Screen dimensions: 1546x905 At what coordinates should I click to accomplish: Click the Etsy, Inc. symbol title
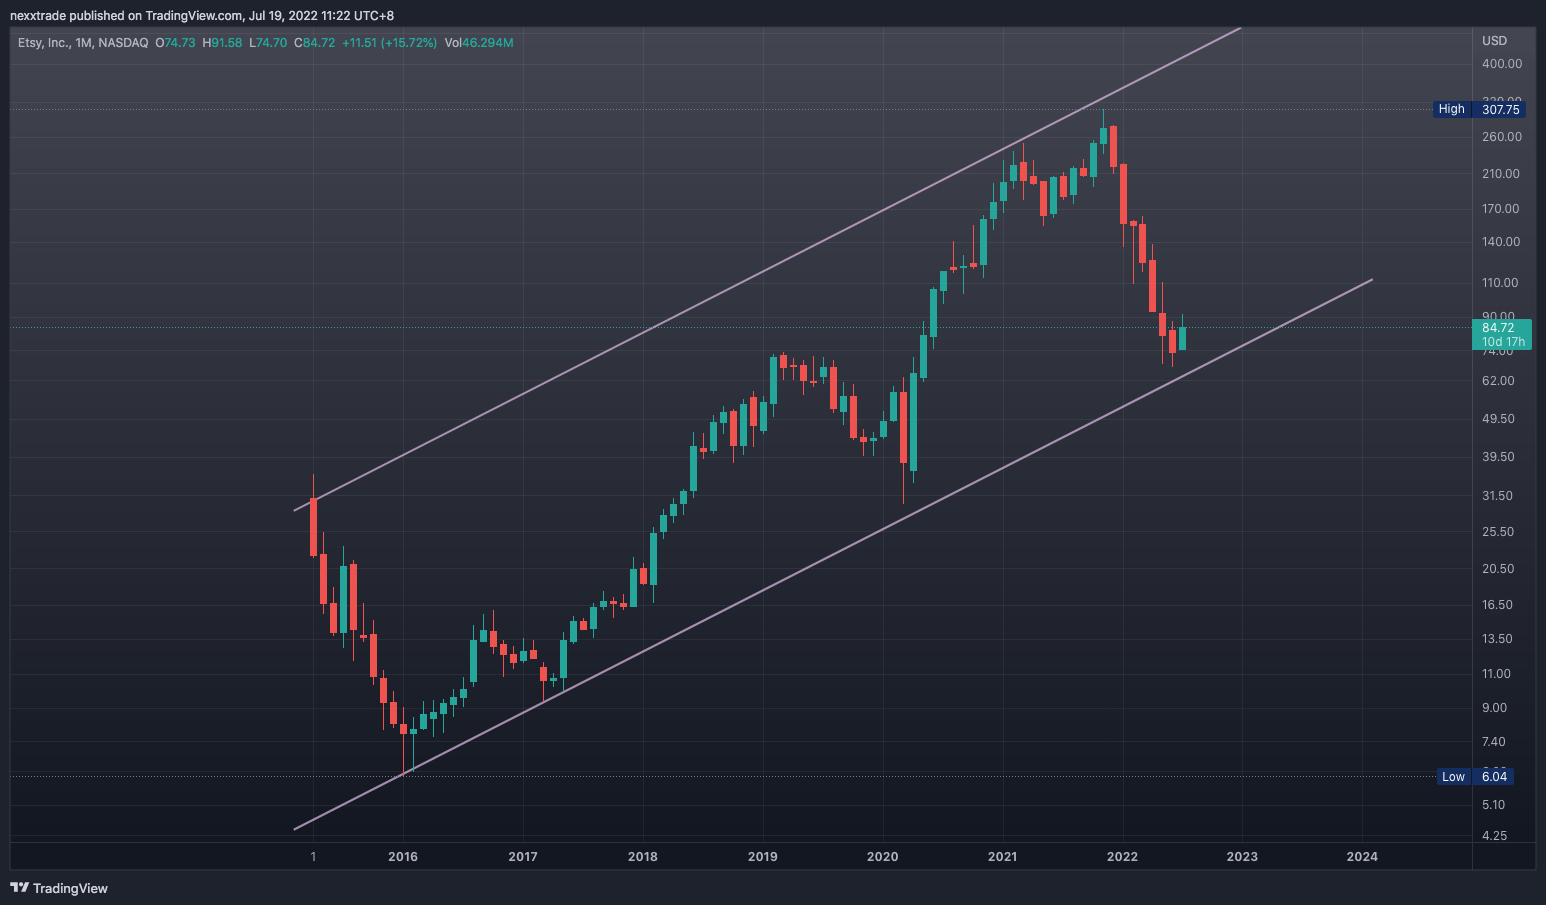83,43
